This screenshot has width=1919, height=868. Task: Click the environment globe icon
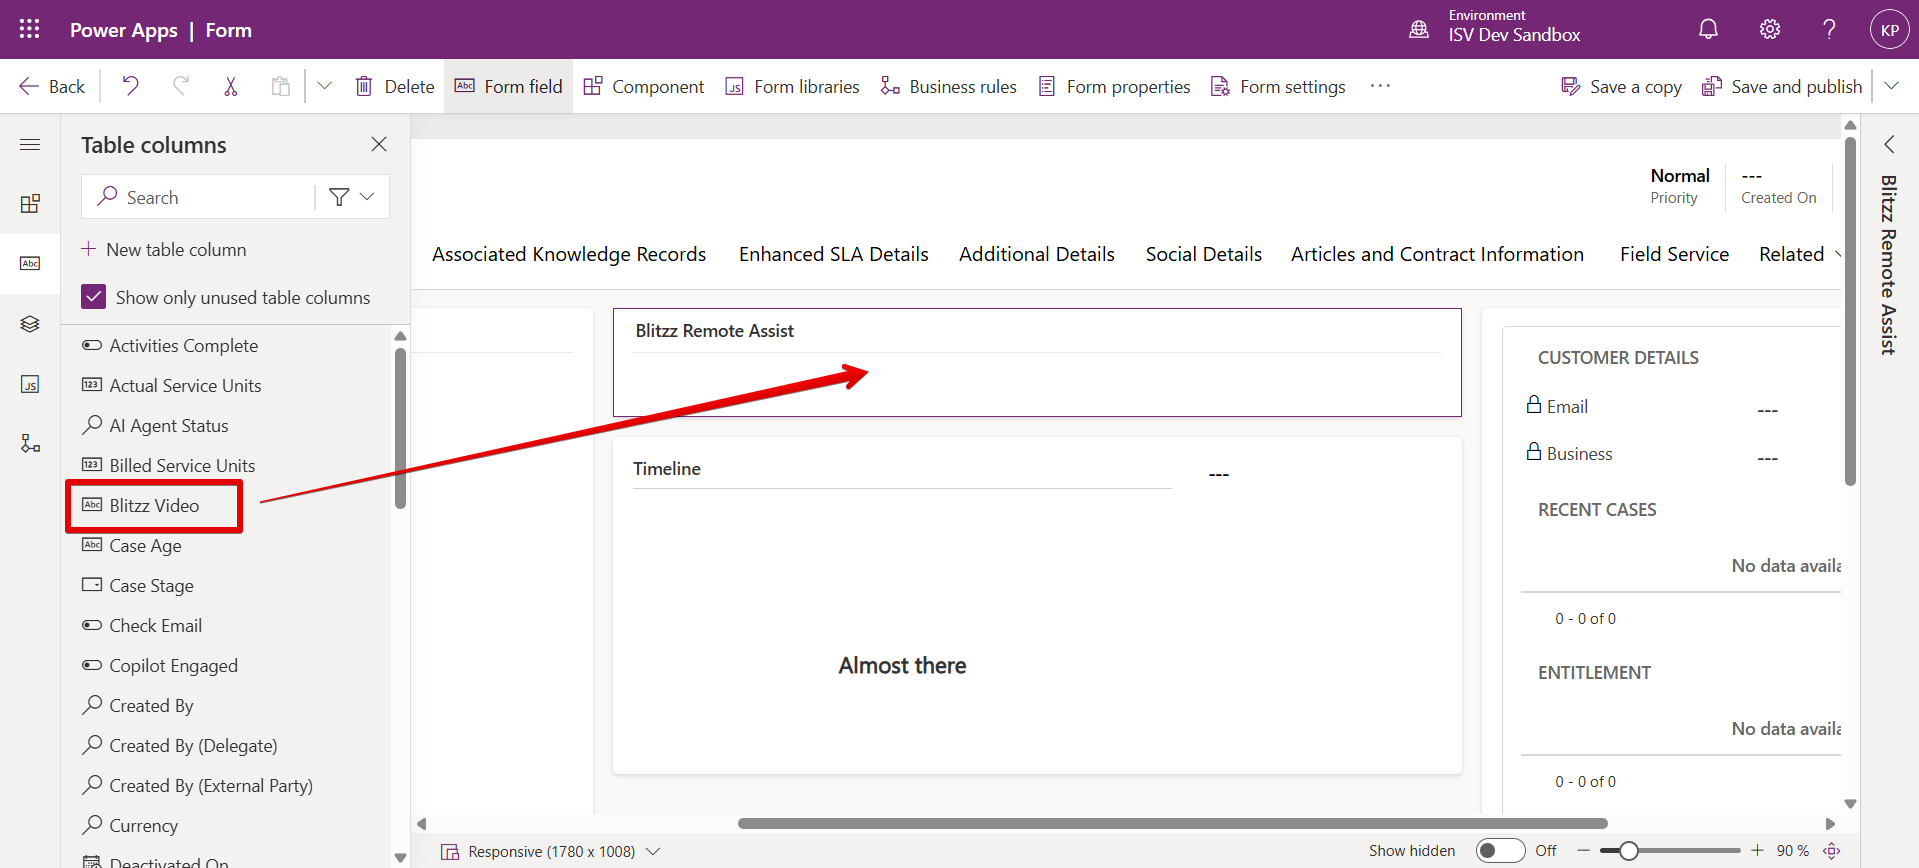pyautogui.click(x=1419, y=29)
